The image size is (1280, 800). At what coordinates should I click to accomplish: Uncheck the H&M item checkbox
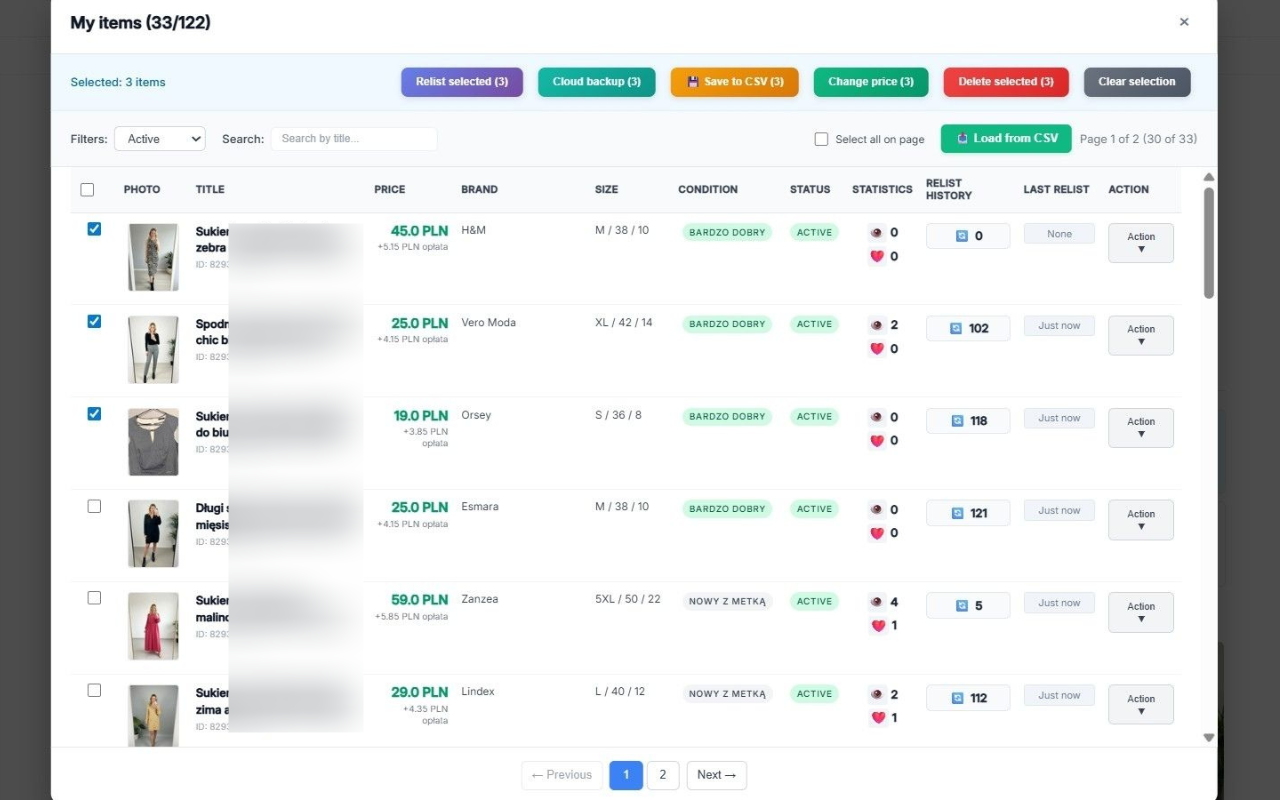click(94, 229)
